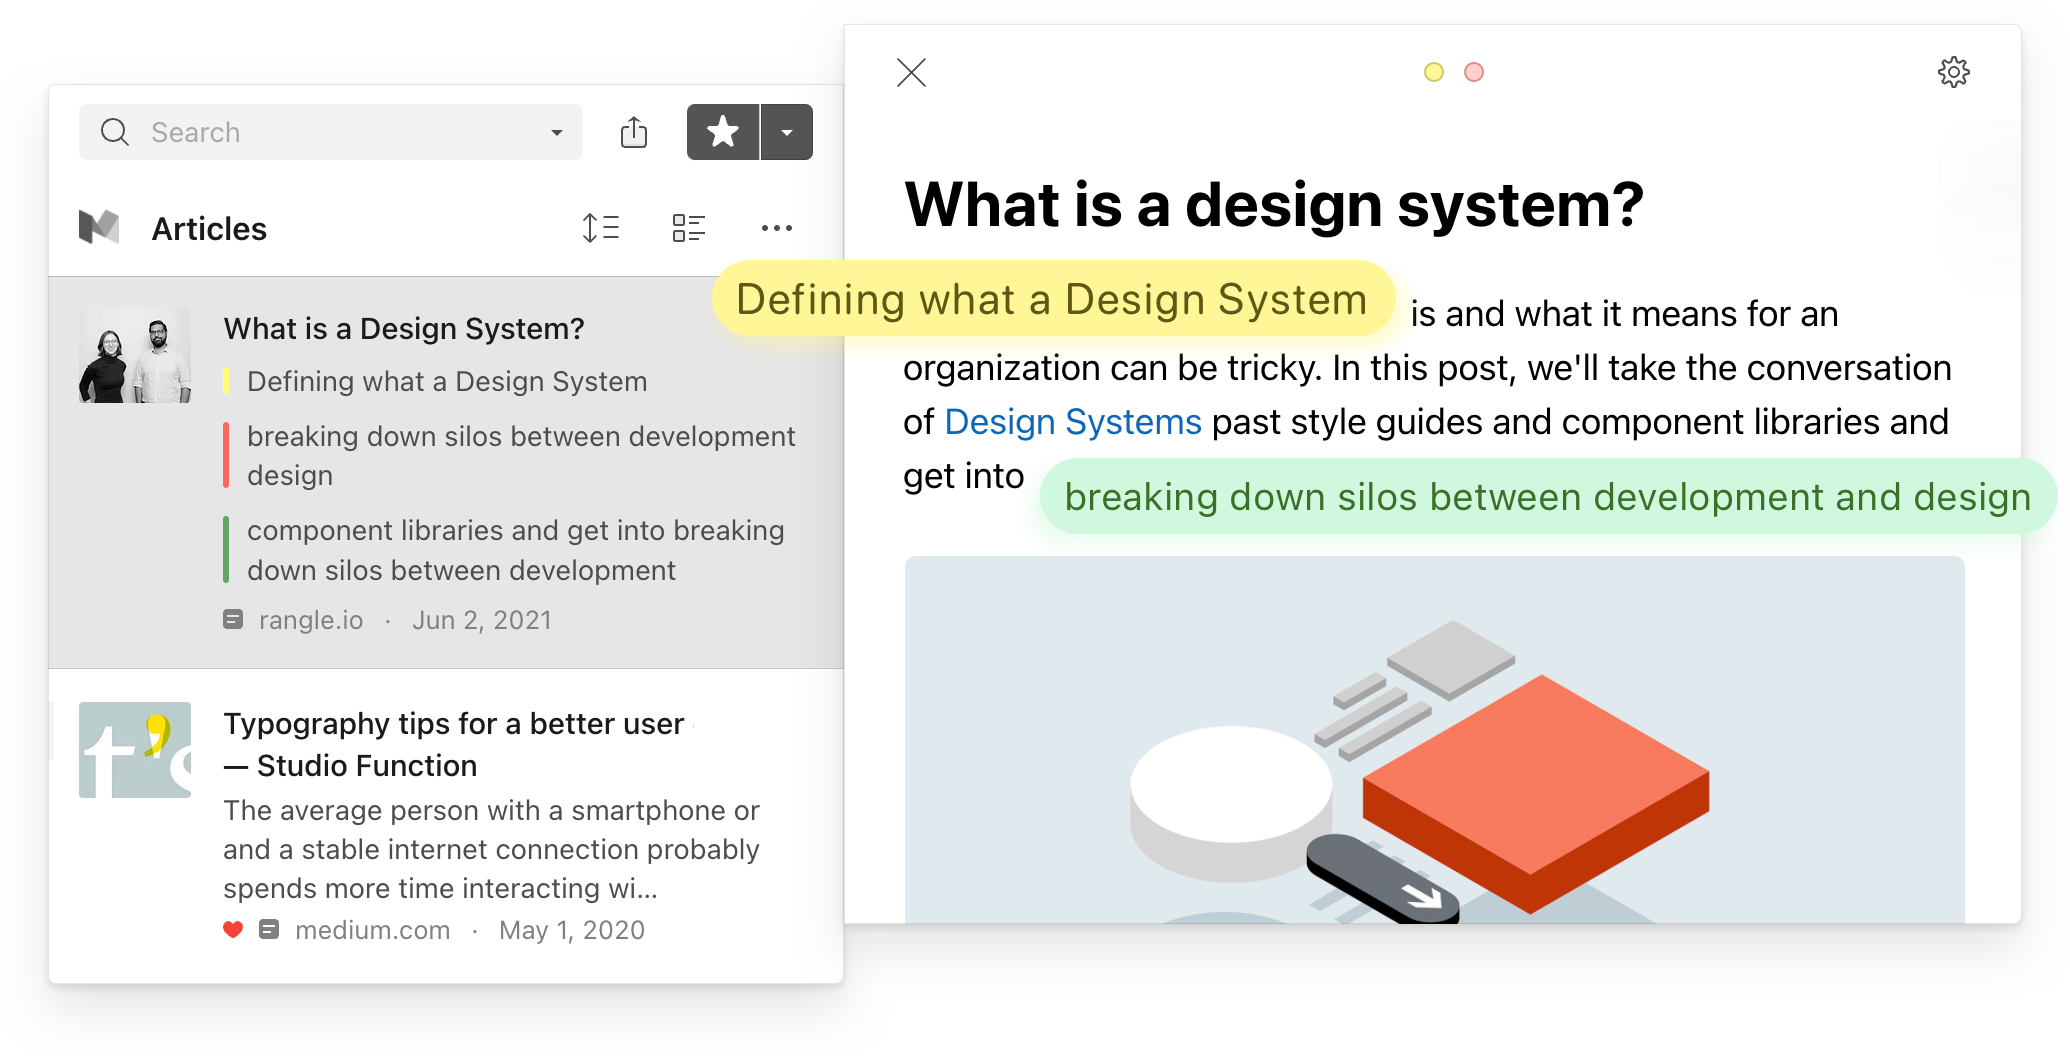Pick the red highlight color dot
Screen dimensions: 2070x1056
(1474, 72)
